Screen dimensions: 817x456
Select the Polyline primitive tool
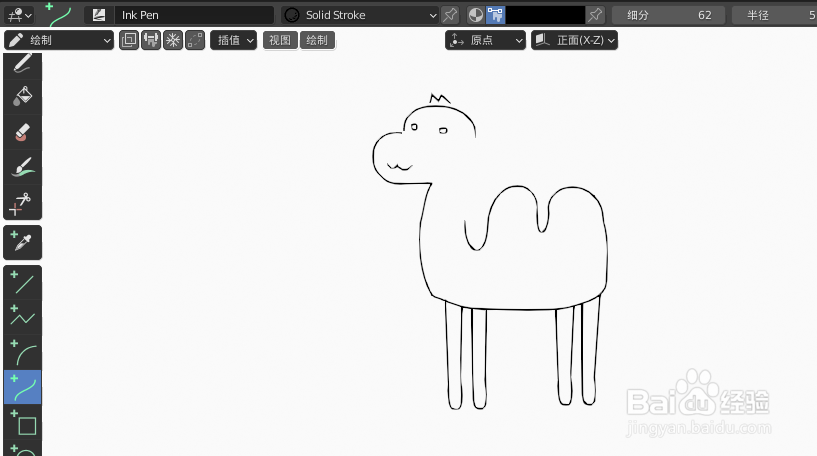(22, 317)
